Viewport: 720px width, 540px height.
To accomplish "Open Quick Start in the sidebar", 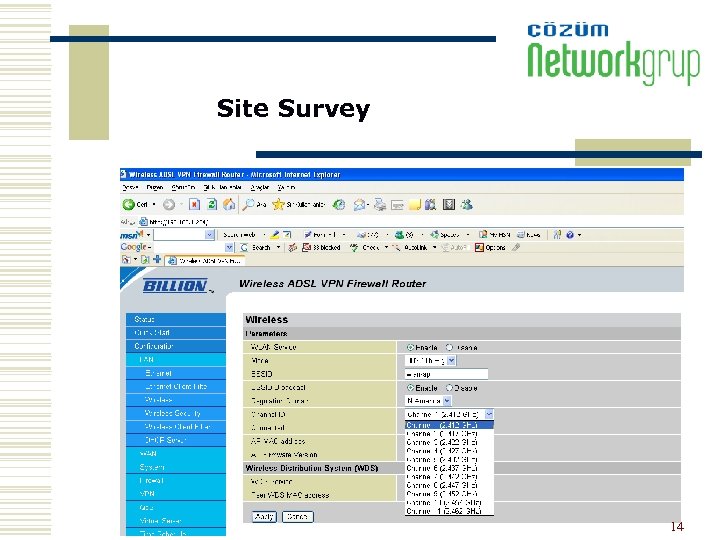I will pos(176,332).
